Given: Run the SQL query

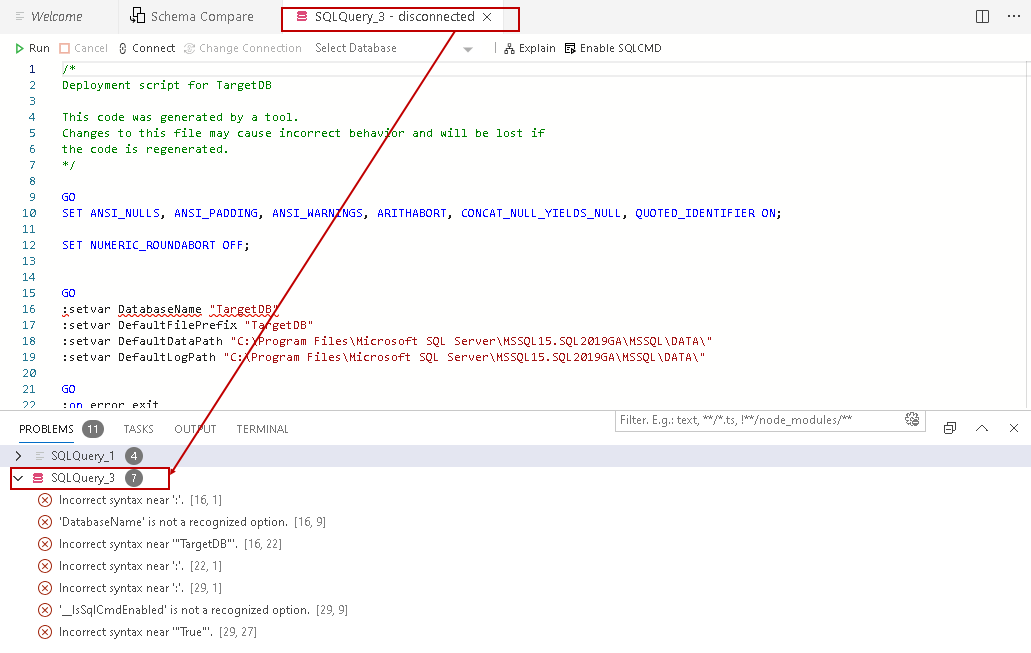Looking at the screenshot, I should [32, 48].
